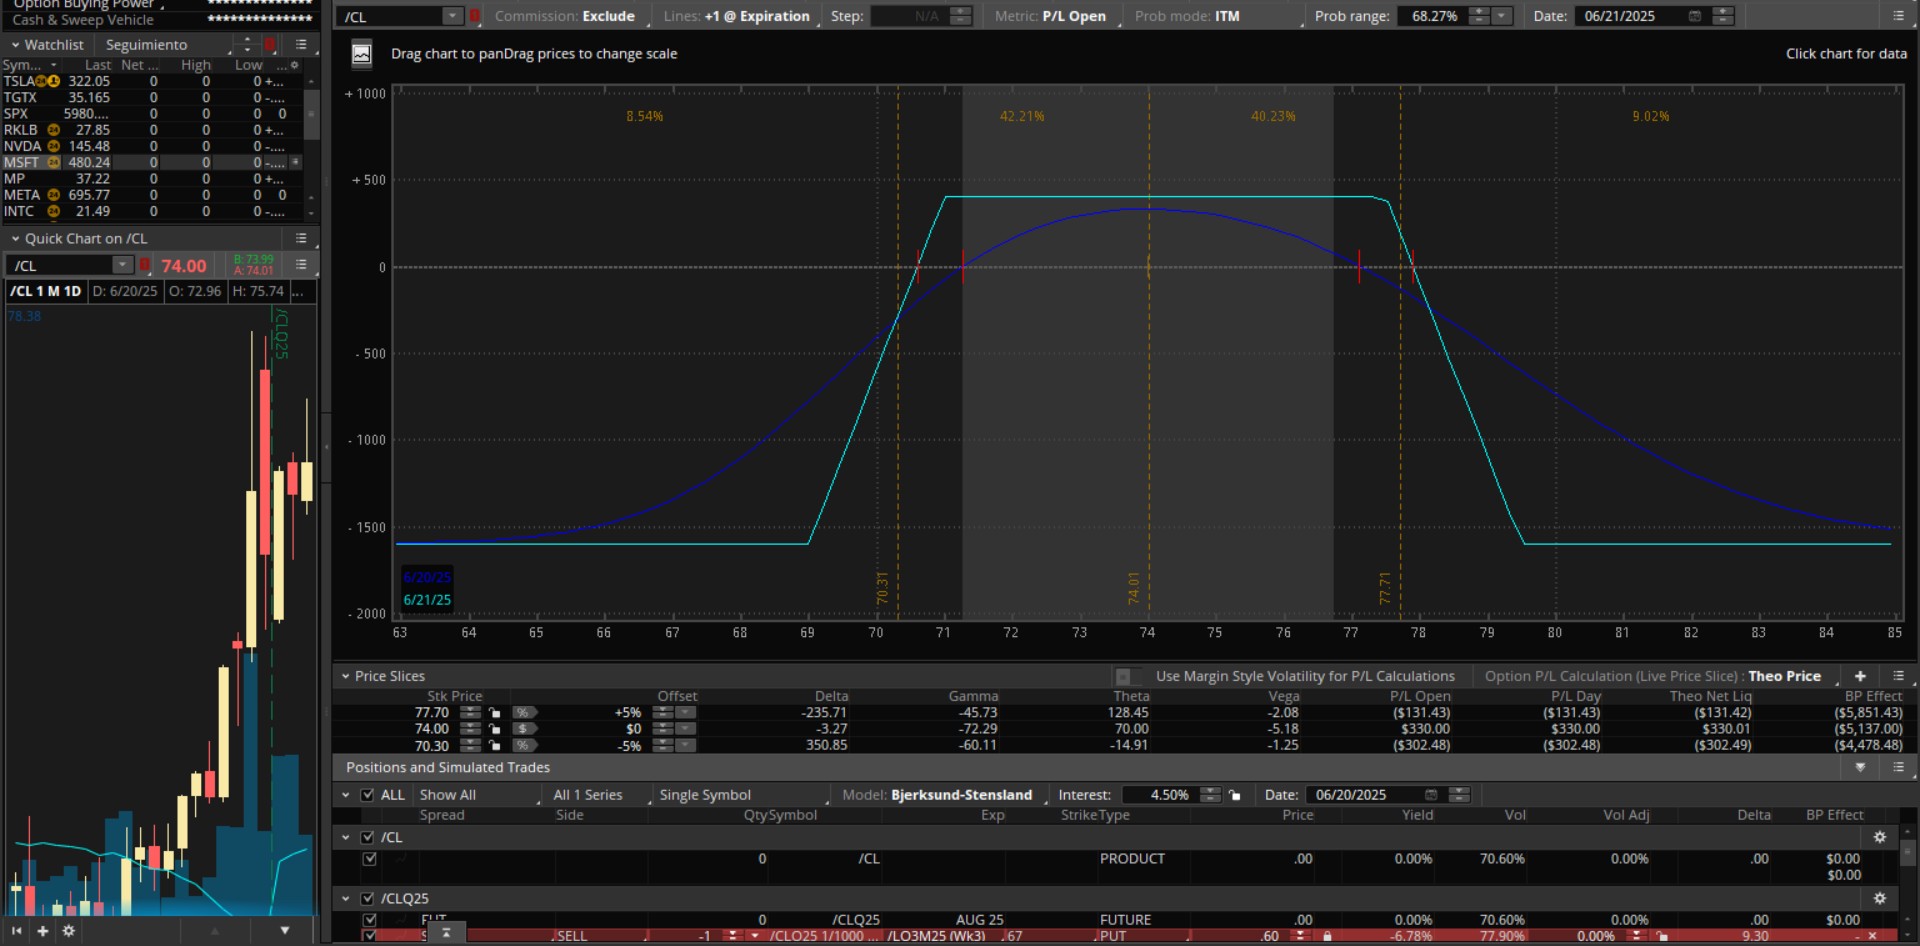Image resolution: width=1920 pixels, height=946 pixels.
Task: Toggle Use Margin Style Volatility checkbox
Action: point(1124,677)
